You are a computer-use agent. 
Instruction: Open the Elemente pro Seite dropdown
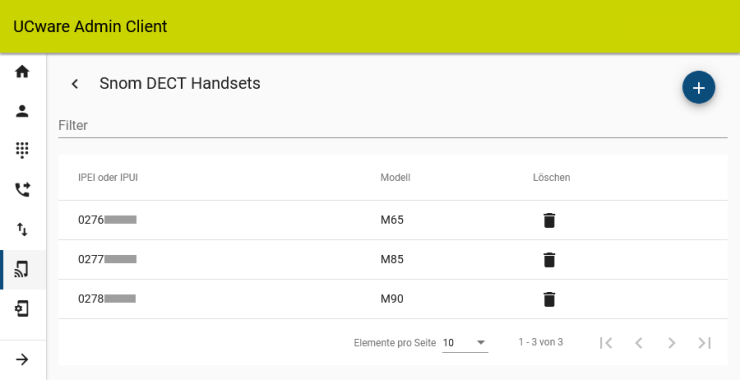tap(465, 343)
